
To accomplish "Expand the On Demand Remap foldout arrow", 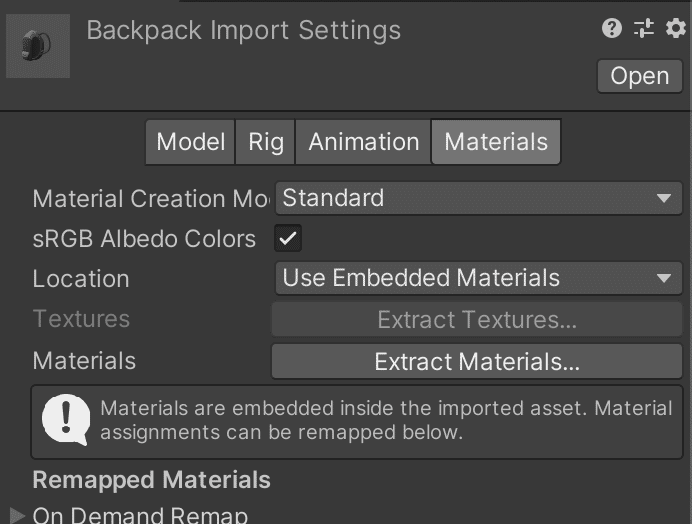I will point(17,516).
